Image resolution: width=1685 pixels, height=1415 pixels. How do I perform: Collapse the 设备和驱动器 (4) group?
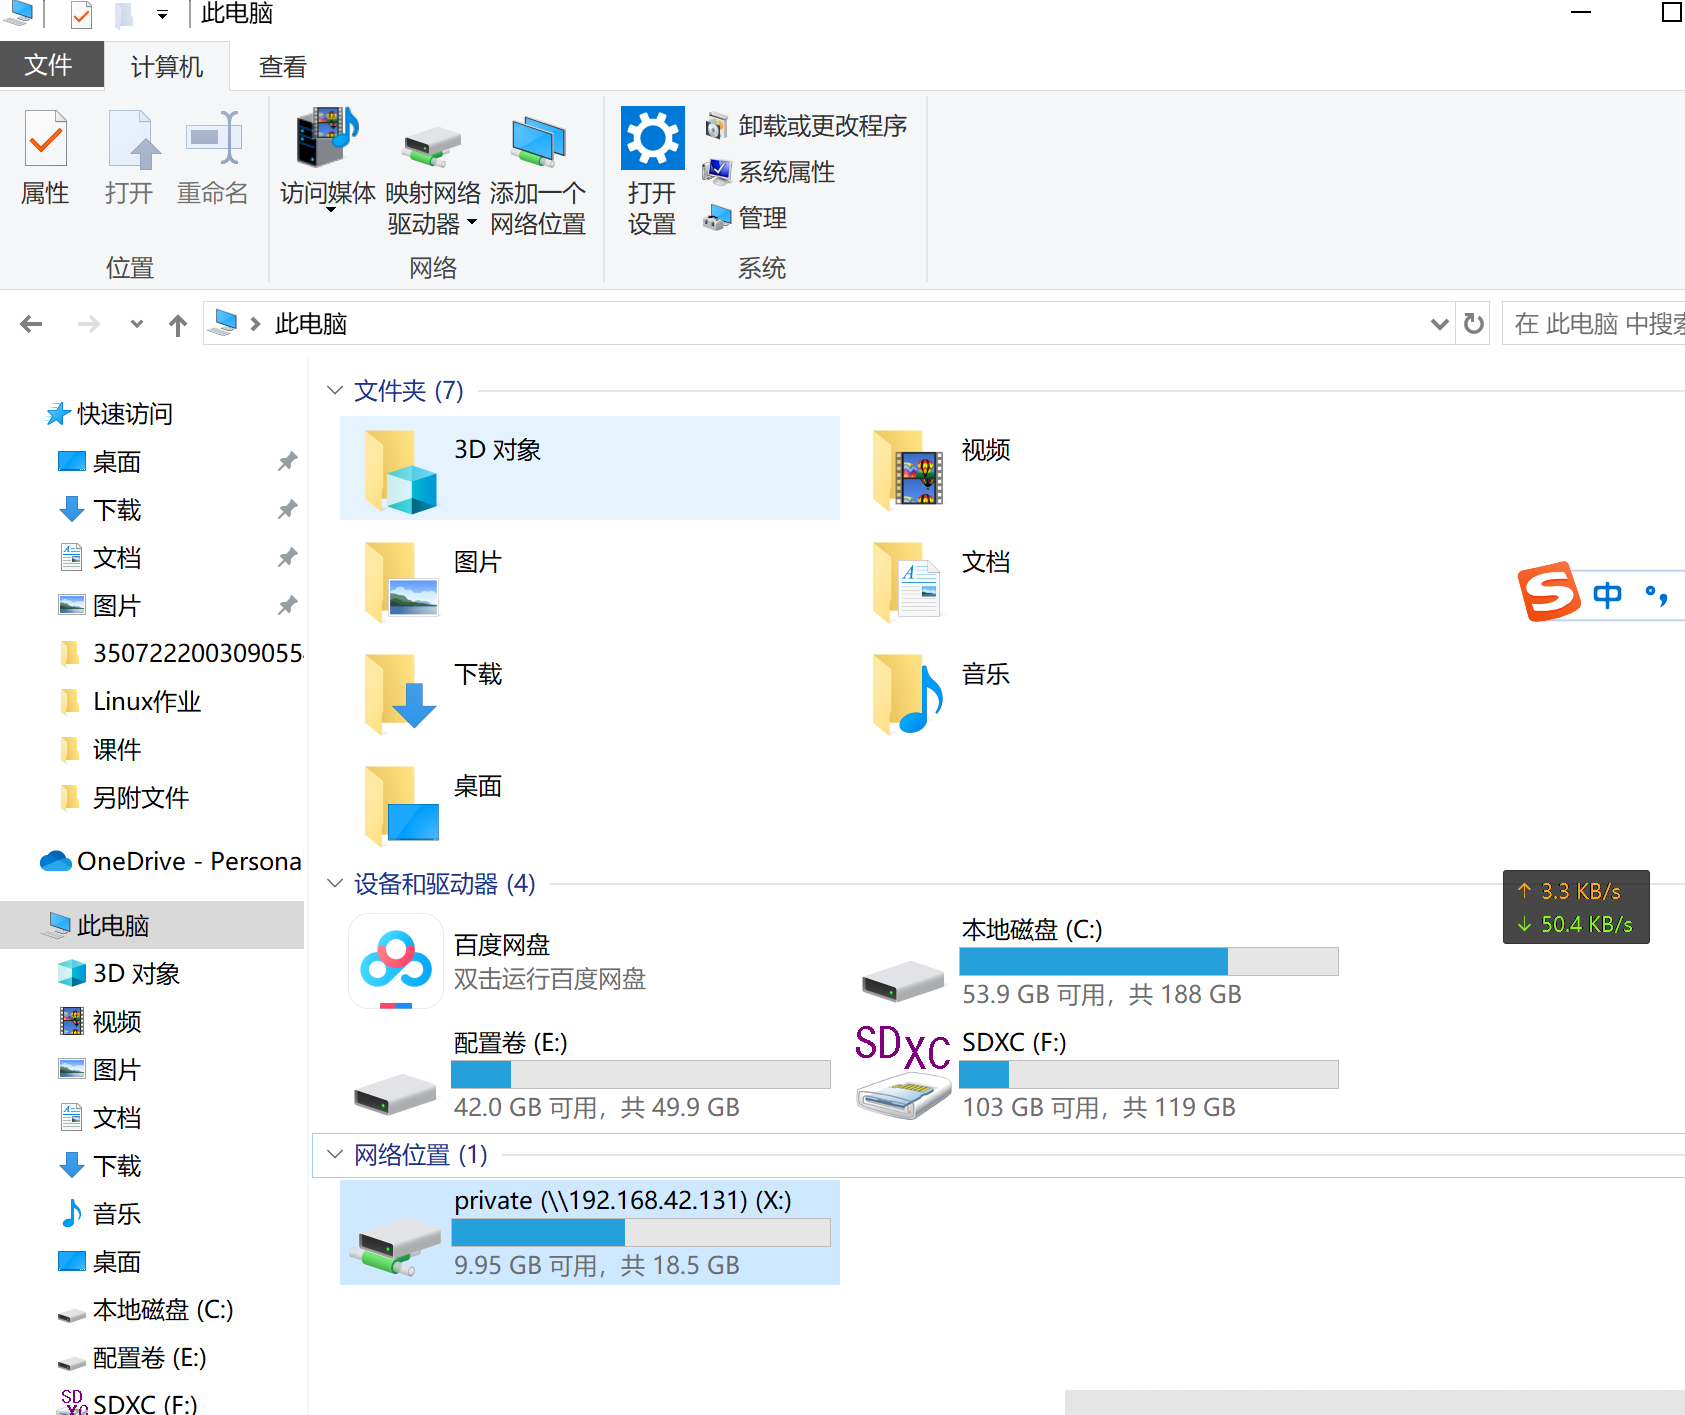[335, 883]
